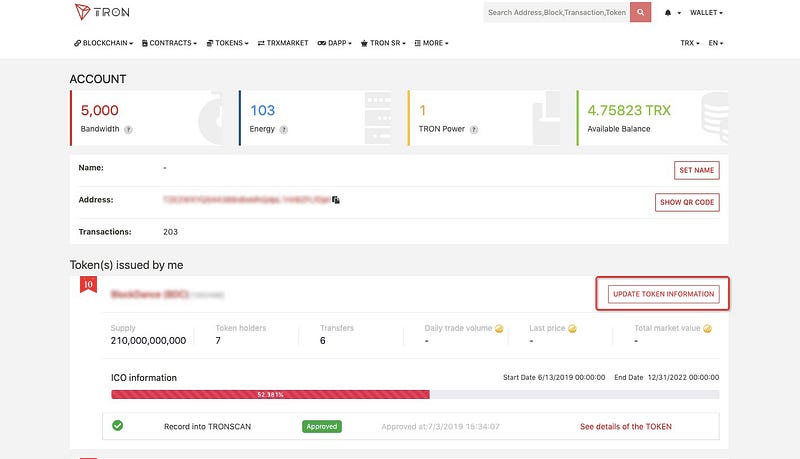Click the Bandwidth help question icon

click(128, 130)
